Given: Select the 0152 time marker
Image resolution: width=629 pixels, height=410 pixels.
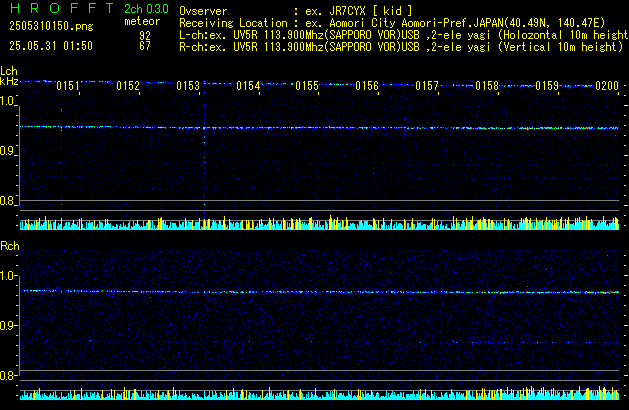Looking at the screenshot, I should 128,86.
